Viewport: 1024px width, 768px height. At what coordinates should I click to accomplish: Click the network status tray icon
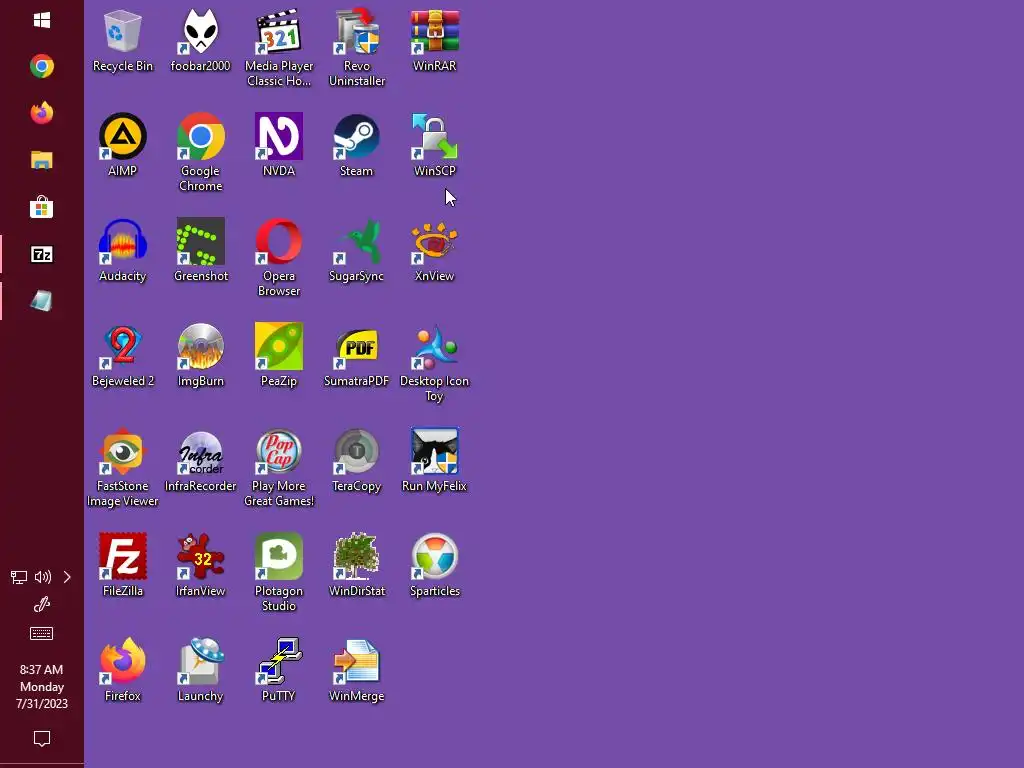[x=19, y=577]
